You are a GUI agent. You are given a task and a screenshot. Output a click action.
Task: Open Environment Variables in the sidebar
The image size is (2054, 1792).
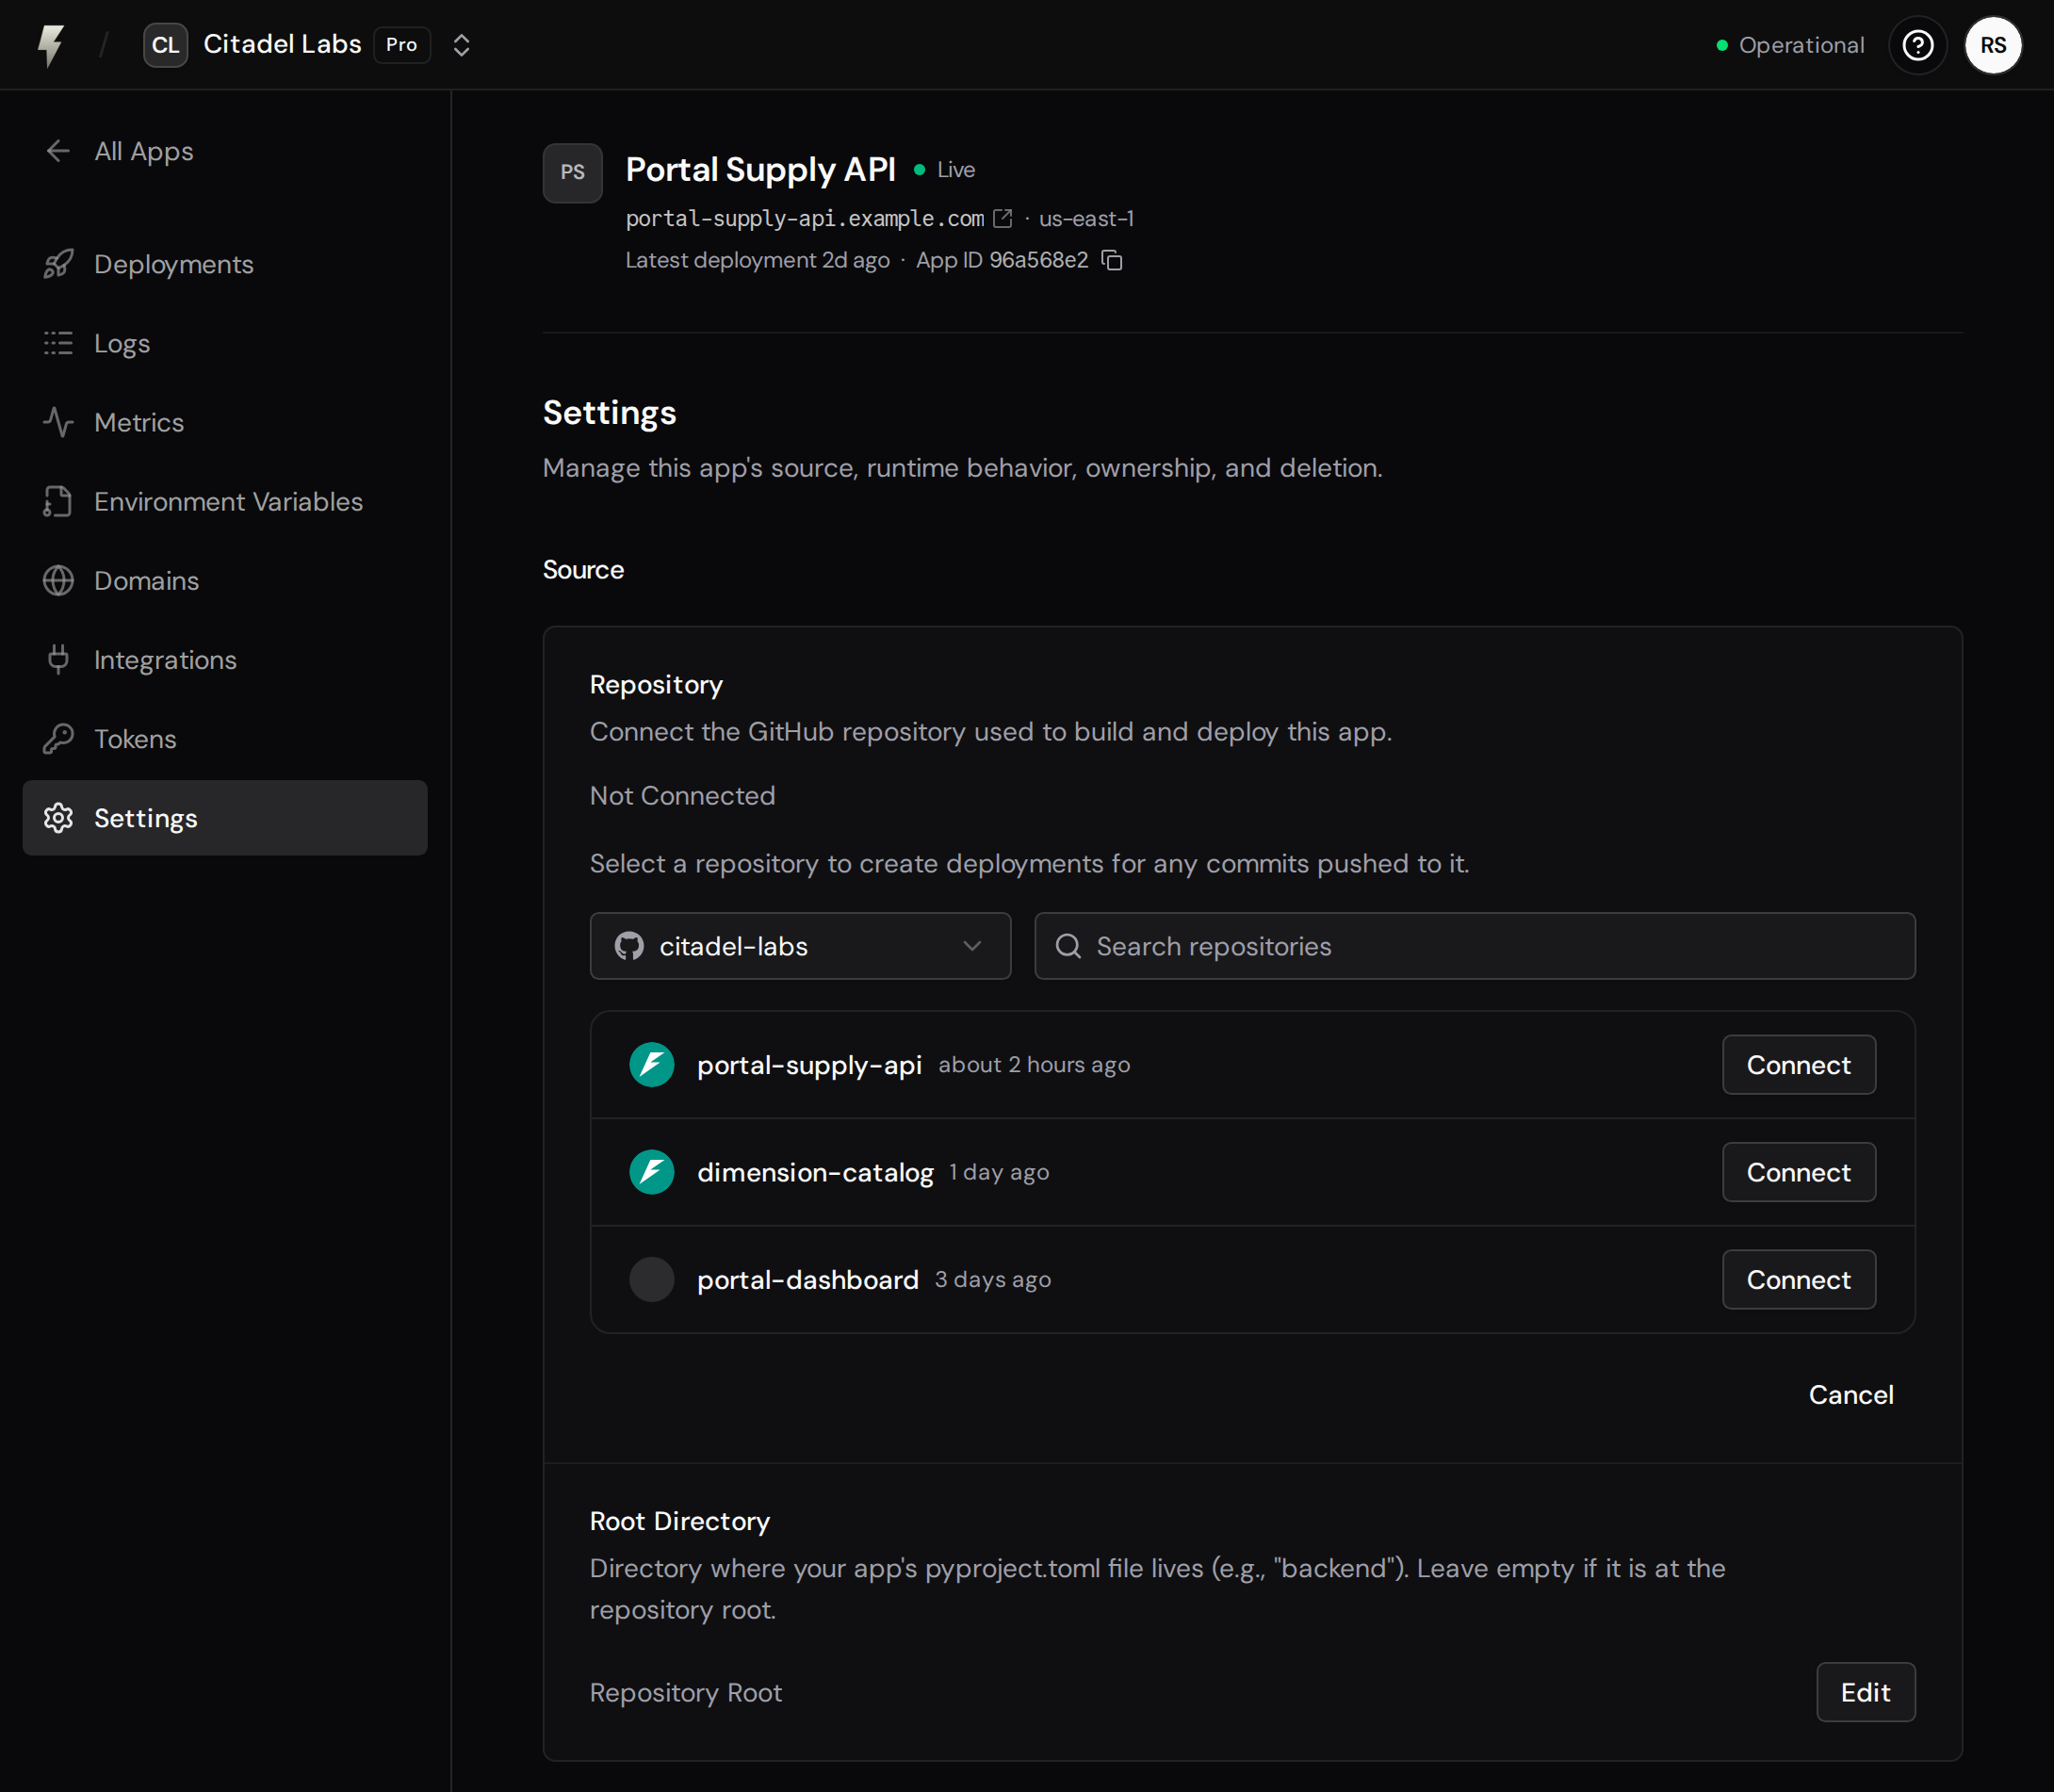(x=225, y=501)
